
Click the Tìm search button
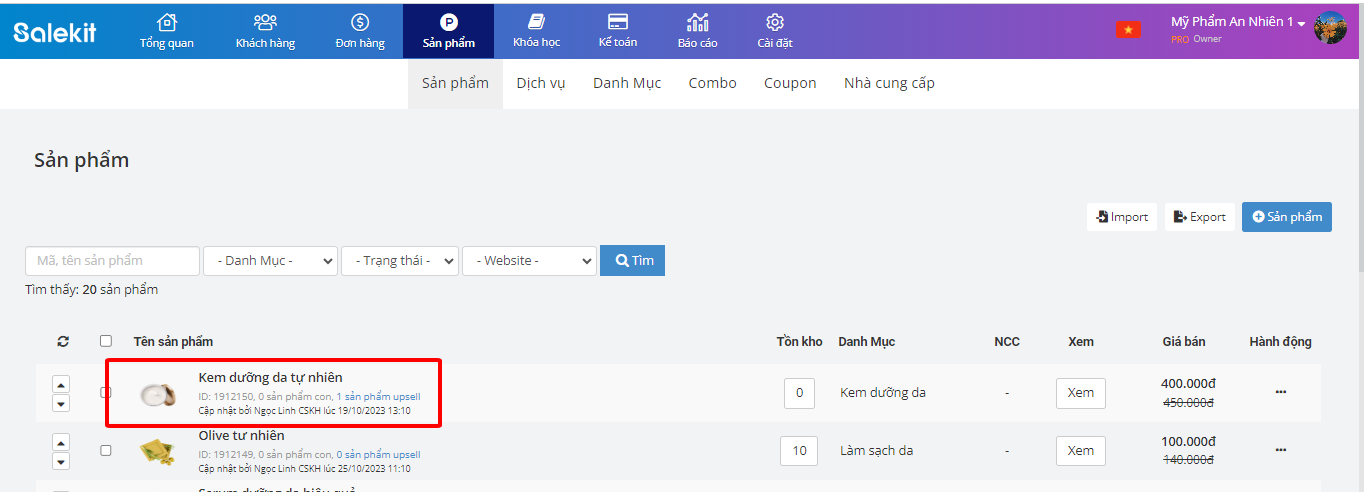coord(632,261)
